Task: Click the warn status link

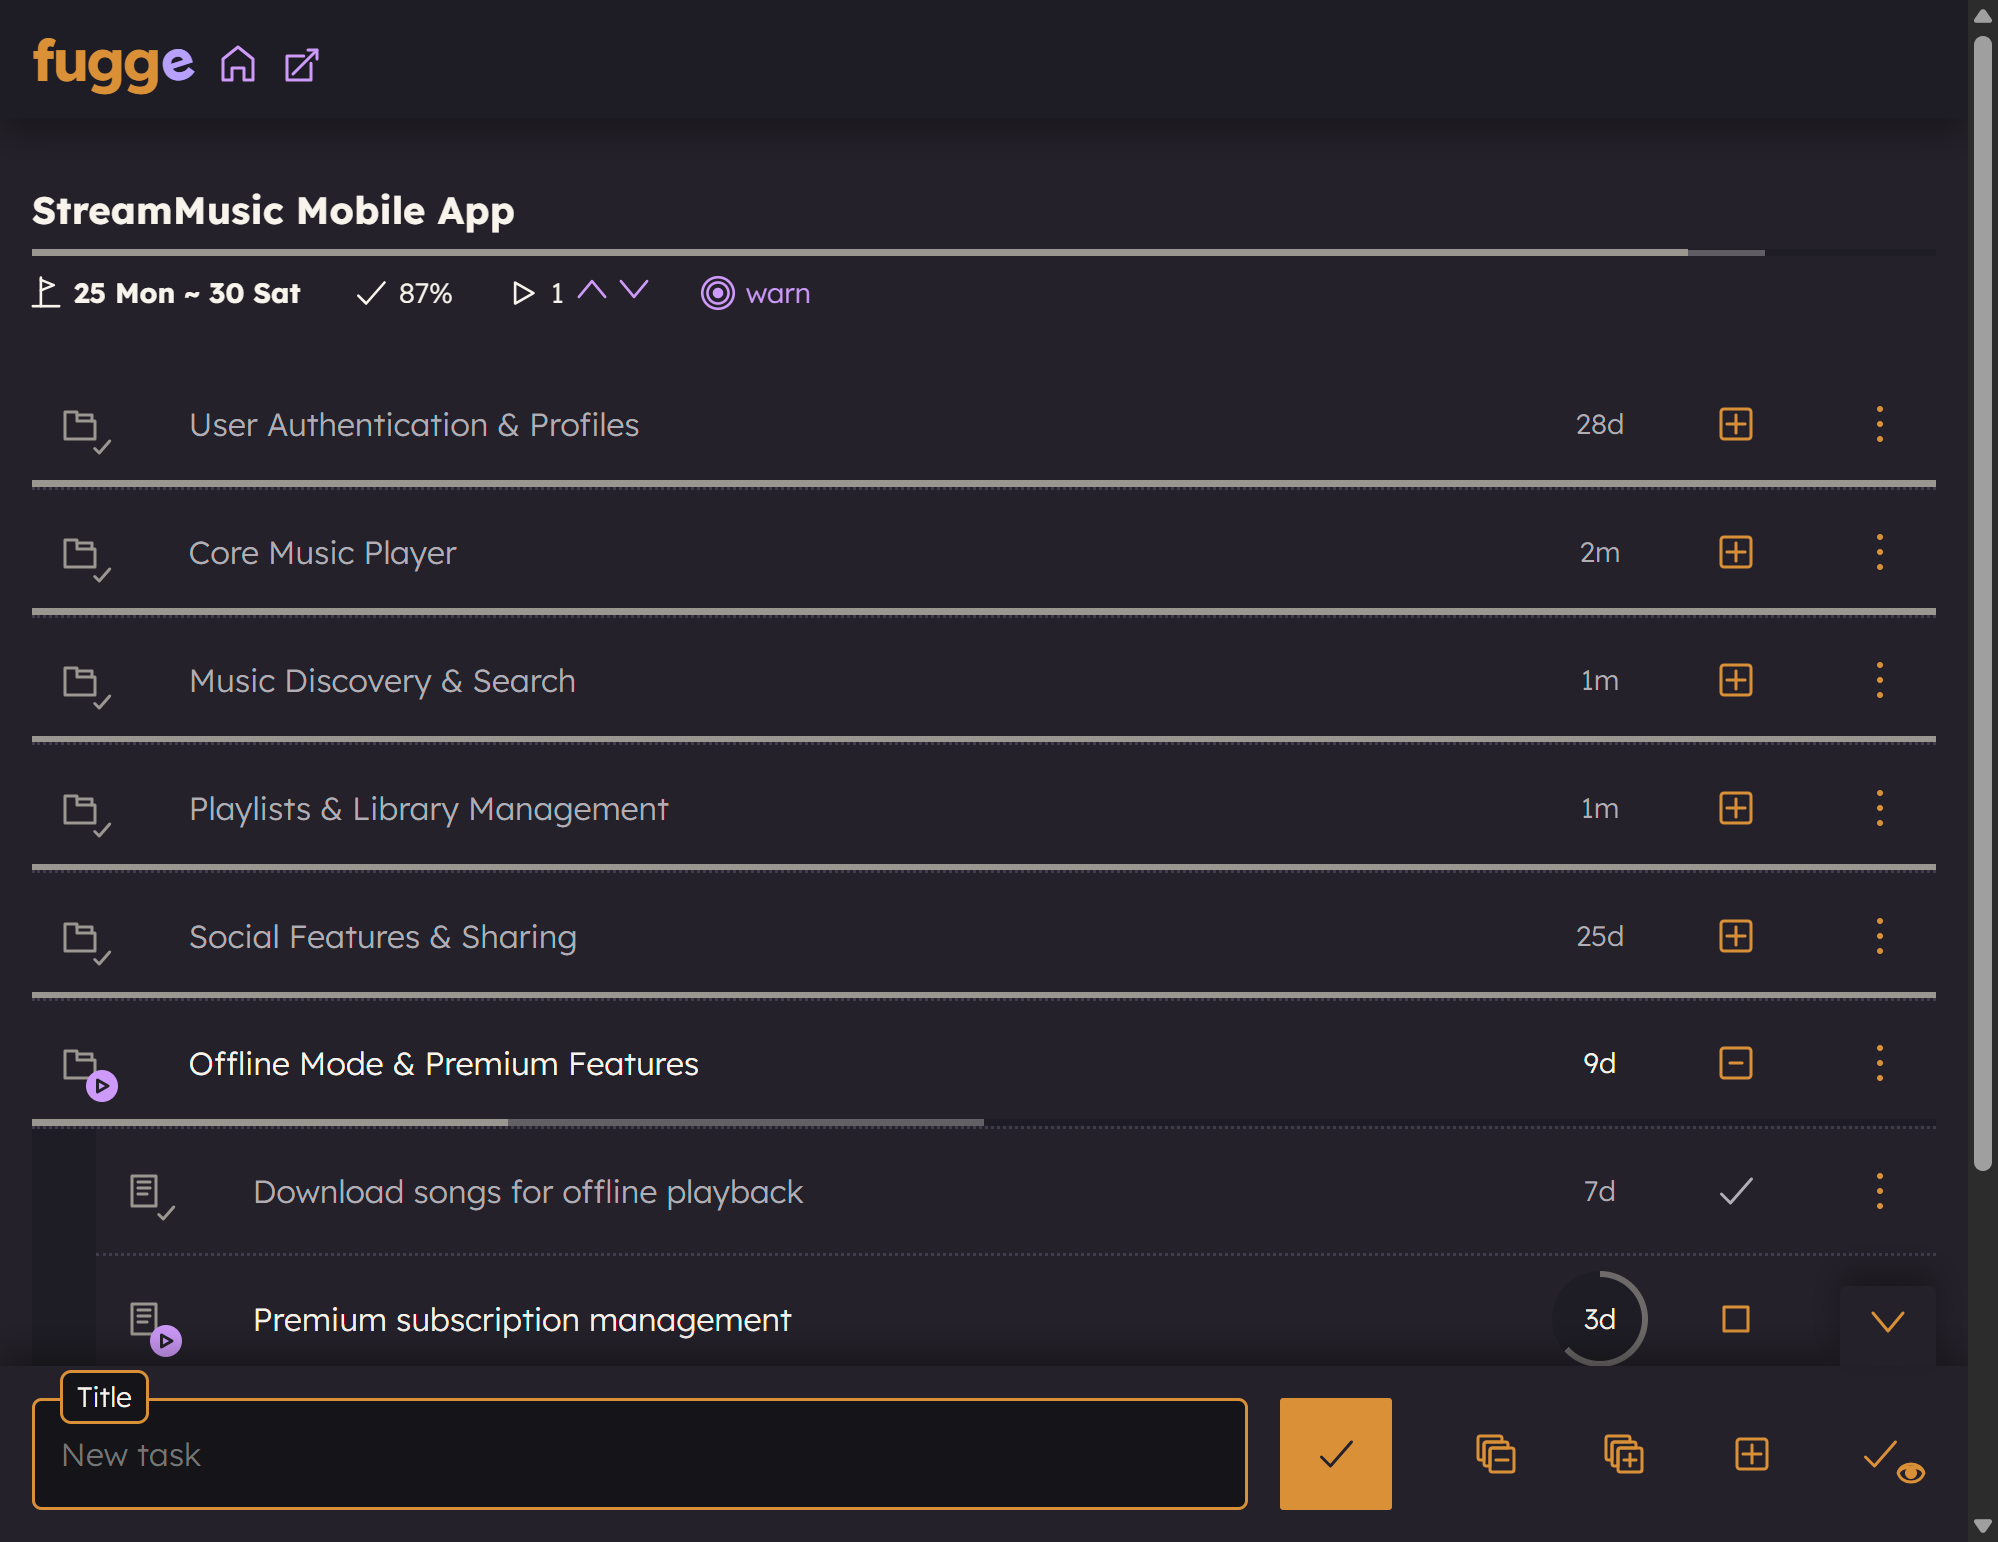Action: [x=777, y=293]
